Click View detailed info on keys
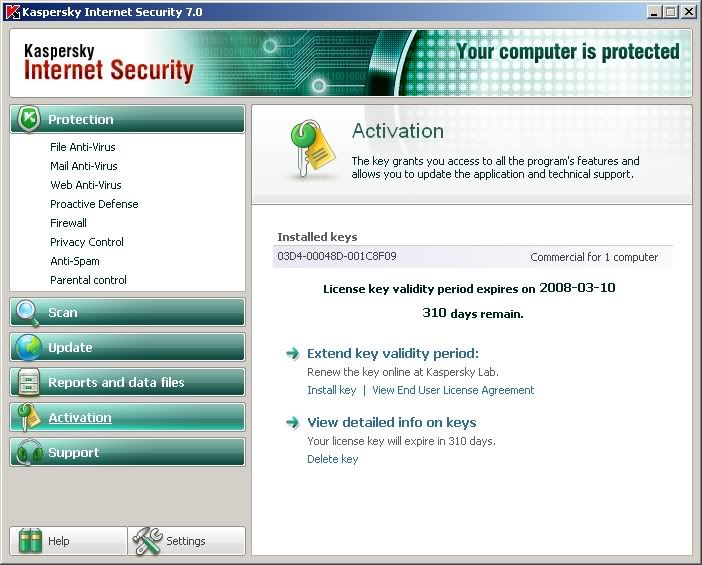 391,422
